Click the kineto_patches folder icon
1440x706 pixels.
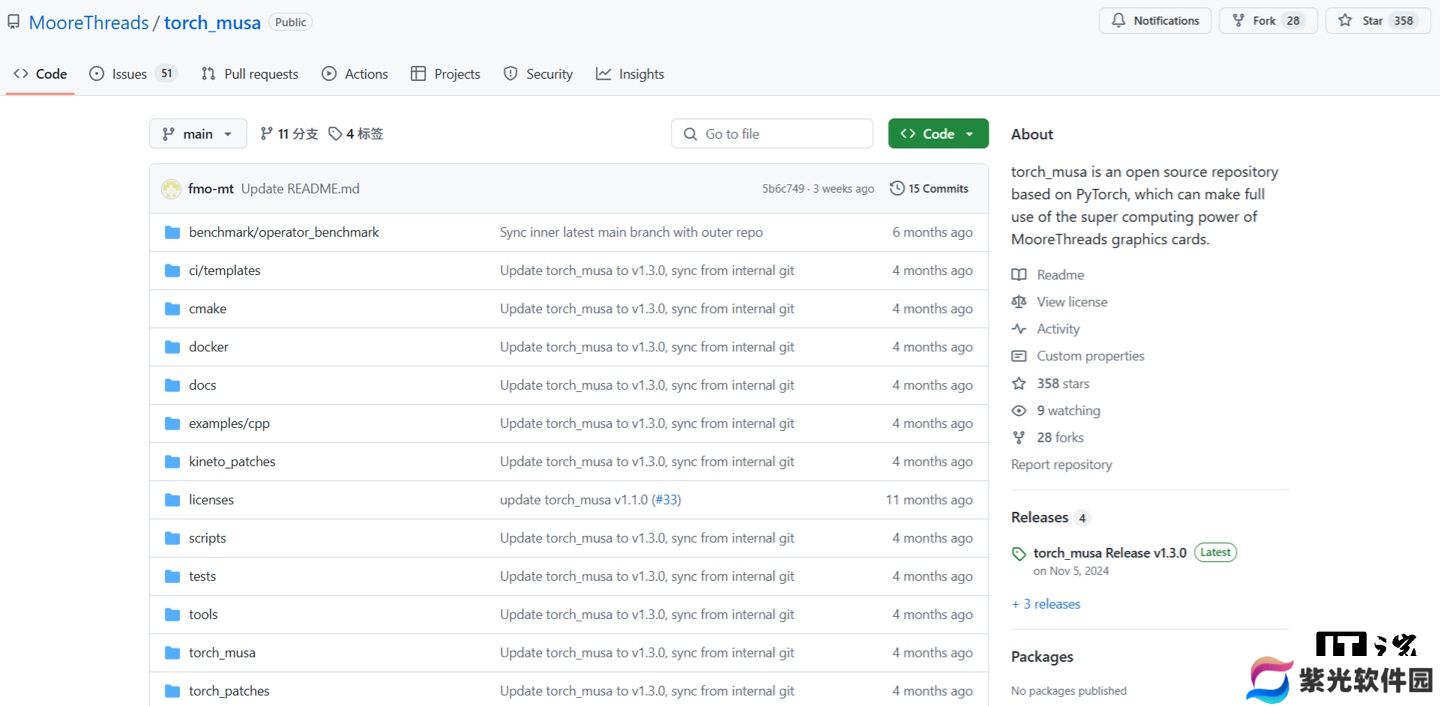pos(172,461)
